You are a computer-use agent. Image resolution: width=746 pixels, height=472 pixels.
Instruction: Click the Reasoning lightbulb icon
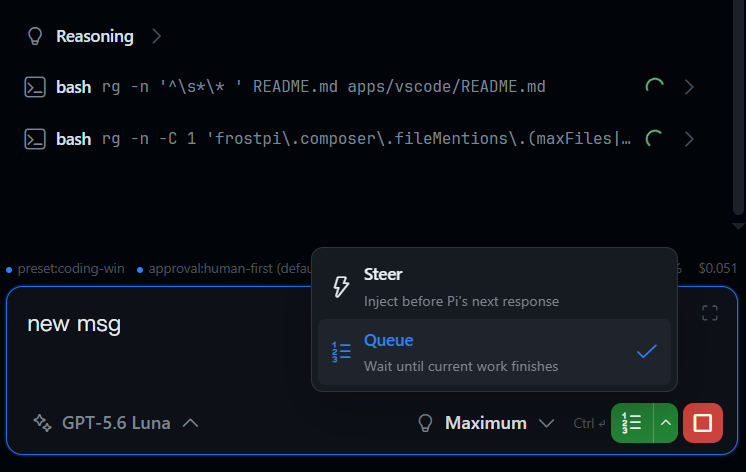pyautogui.click(x=35, y=36)
